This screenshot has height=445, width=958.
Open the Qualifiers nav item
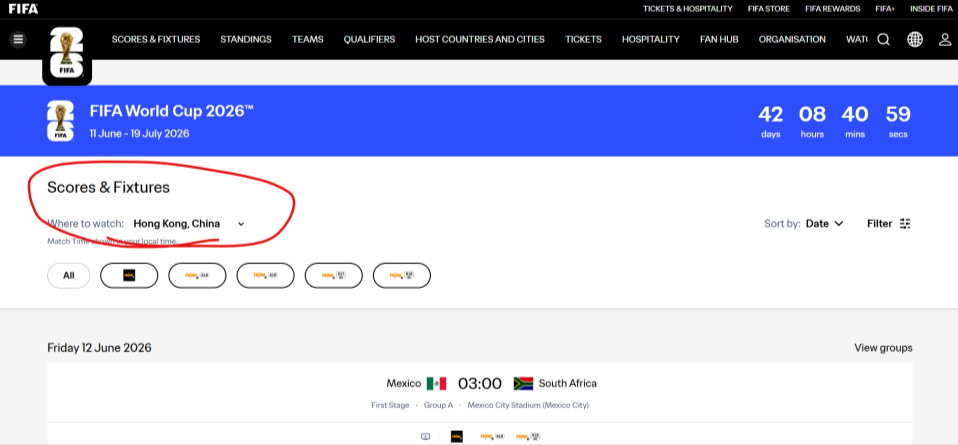pyautogui.click(x=369, y=39)
